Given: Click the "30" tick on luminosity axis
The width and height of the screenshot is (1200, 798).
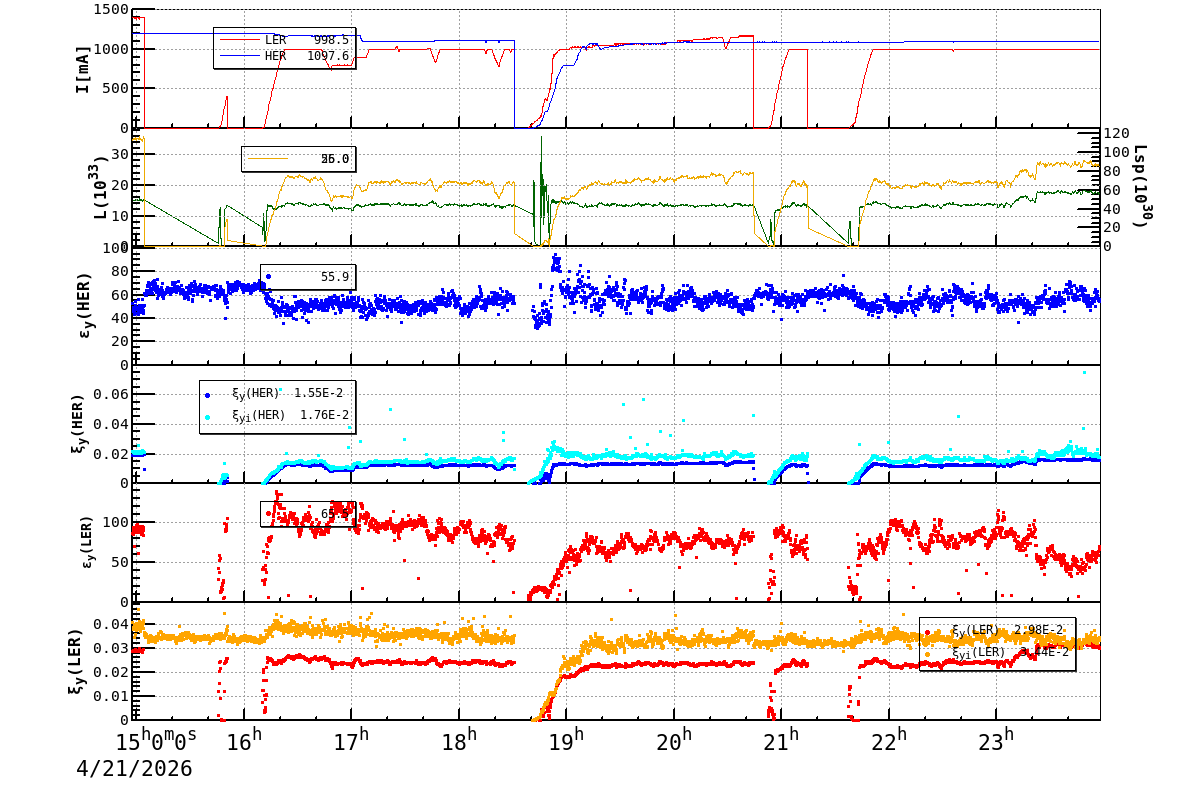Looking at the screenshot, I should [120, 154].
